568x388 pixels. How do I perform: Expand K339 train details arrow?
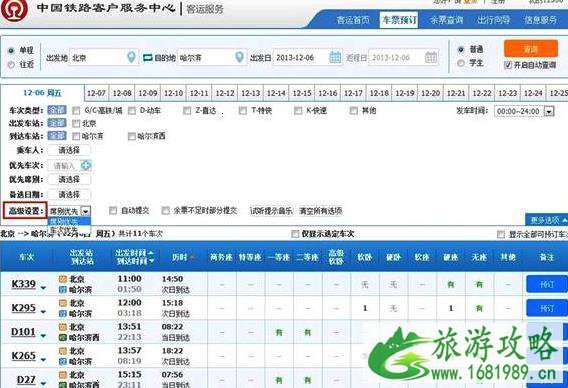(x=43, y=288)
